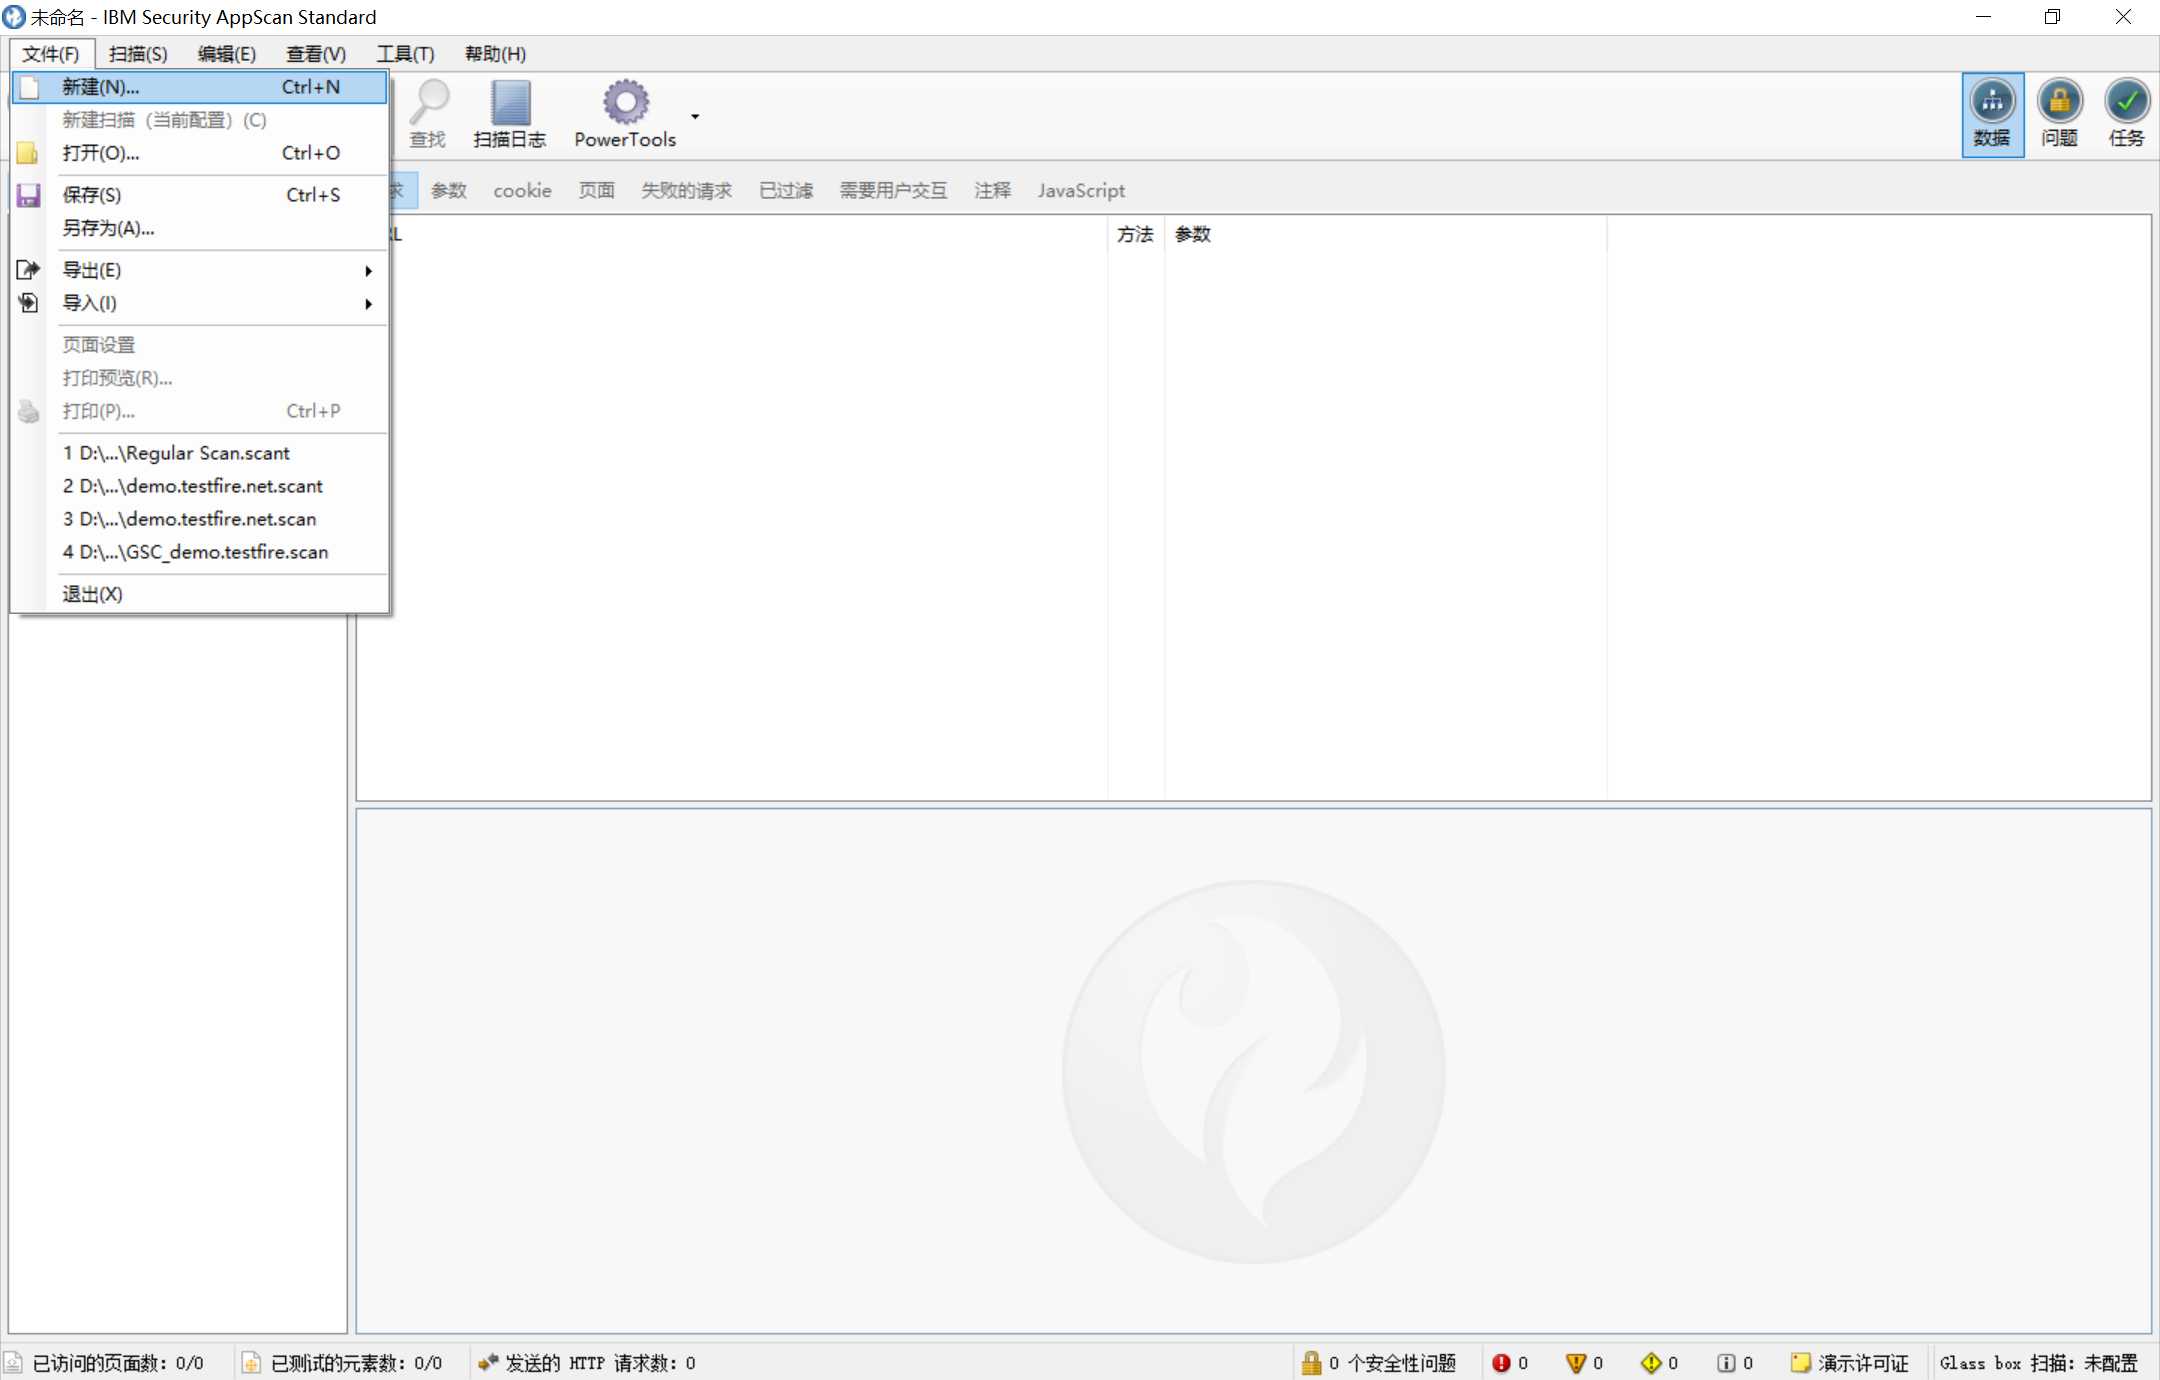Sort by the 参数 column header
The image size is (2160, 1380).
[x=1385, y=234]
